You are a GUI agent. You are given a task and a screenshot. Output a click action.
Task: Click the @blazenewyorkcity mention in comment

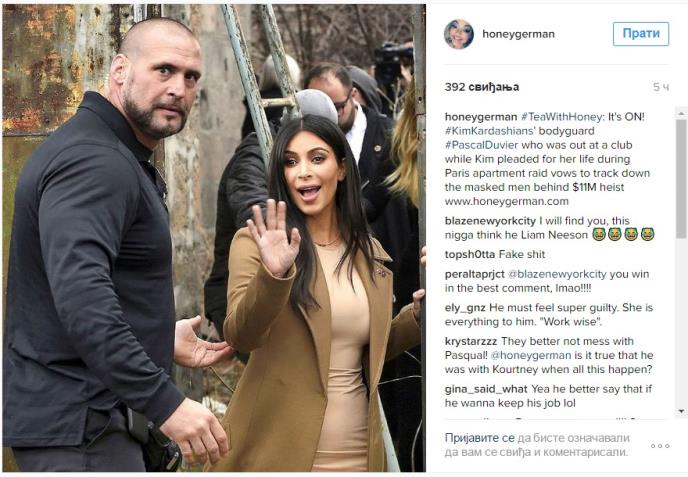pyautogui.click(x=557, y=274)
